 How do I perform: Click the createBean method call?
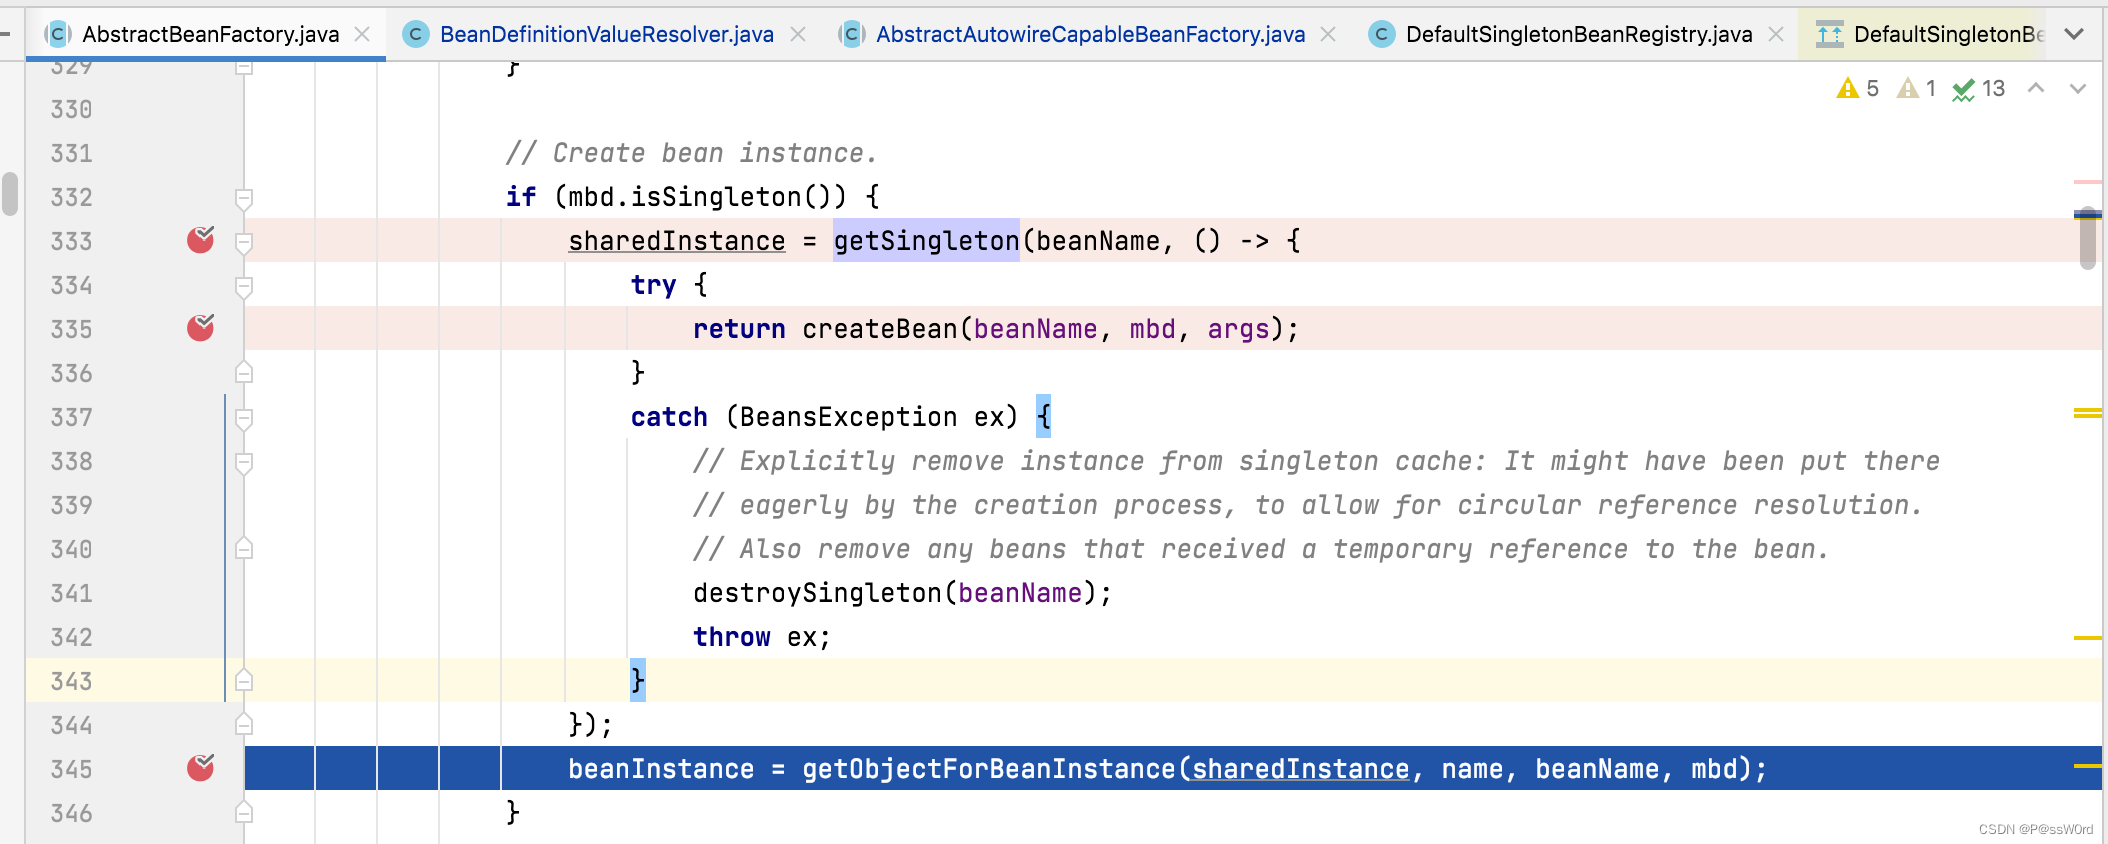(x=879, y=329)
